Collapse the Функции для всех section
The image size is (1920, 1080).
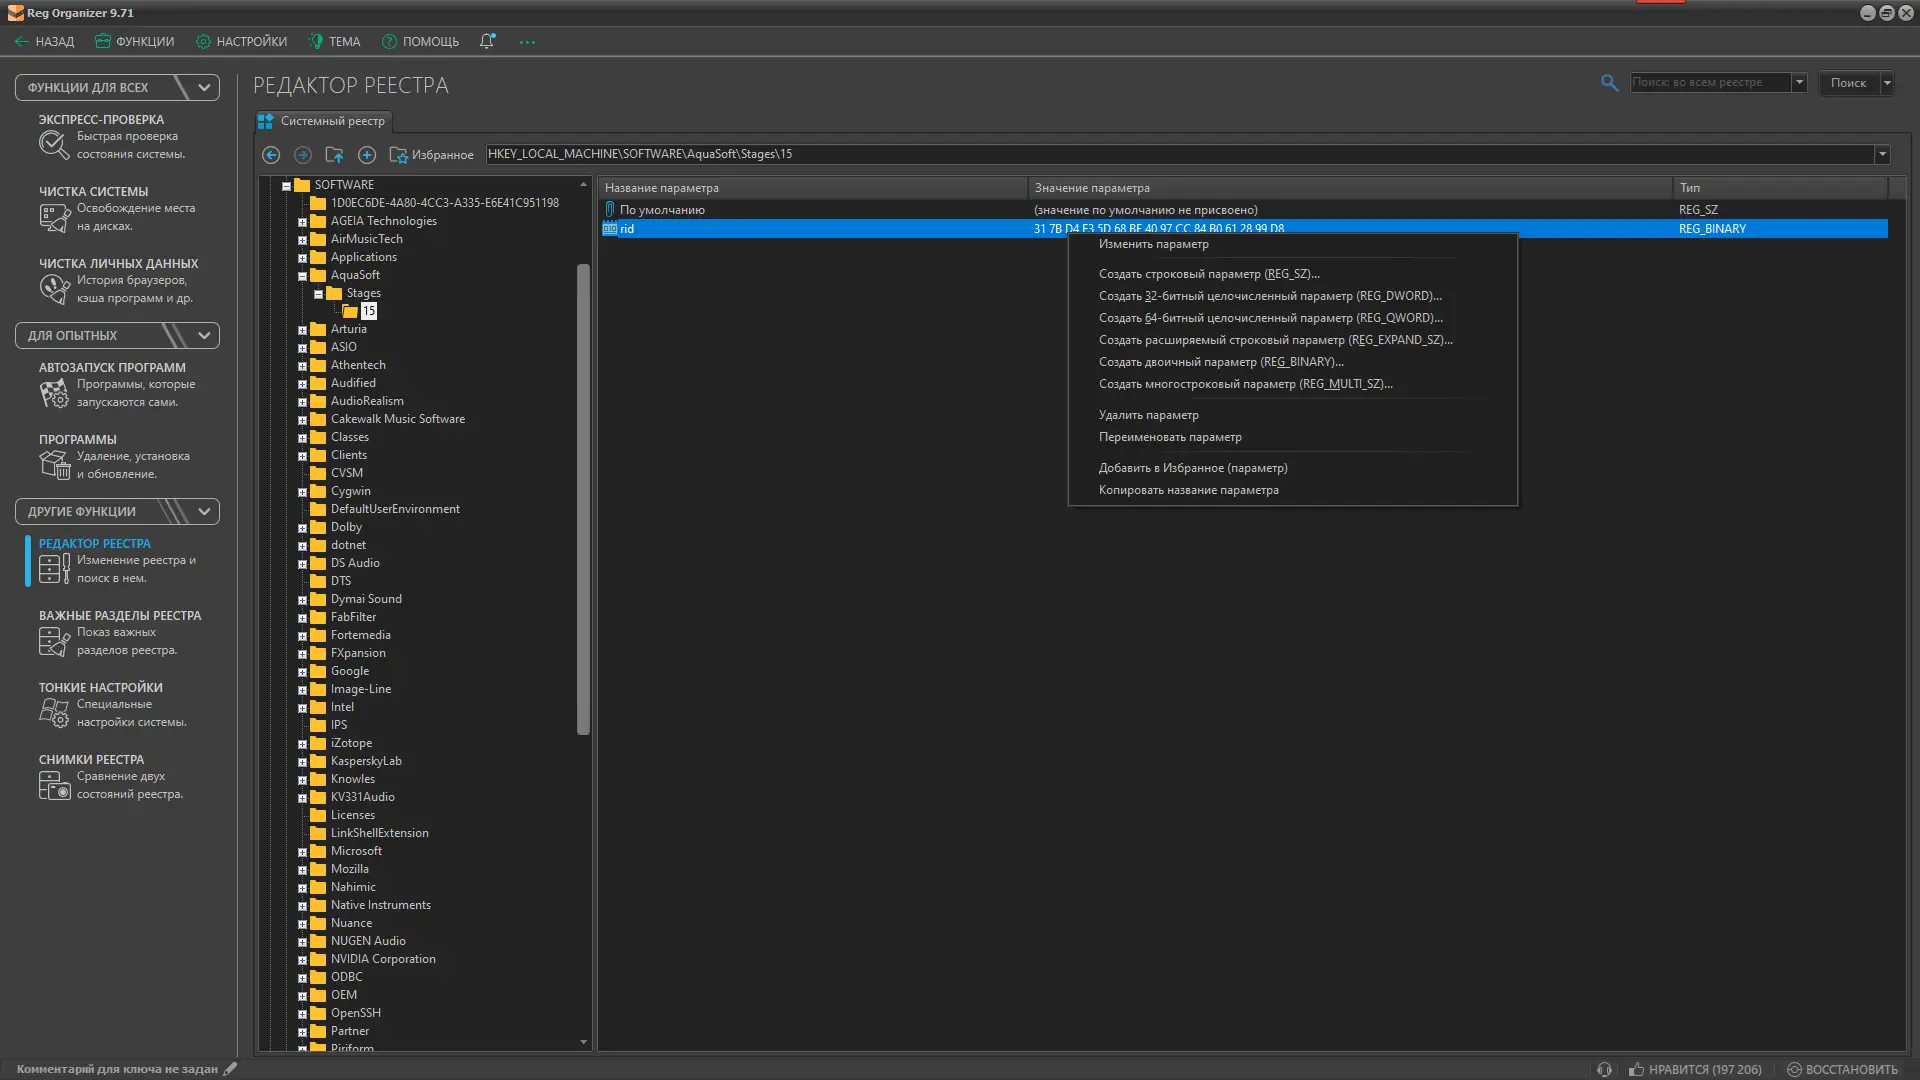click(204, 87)
